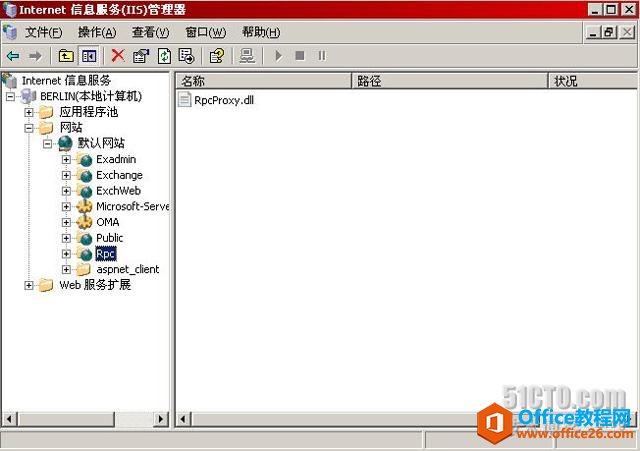Viewport: 640px width, 451px height.
Task: Click the default website globe icon
Action: [x=65, y=143]
